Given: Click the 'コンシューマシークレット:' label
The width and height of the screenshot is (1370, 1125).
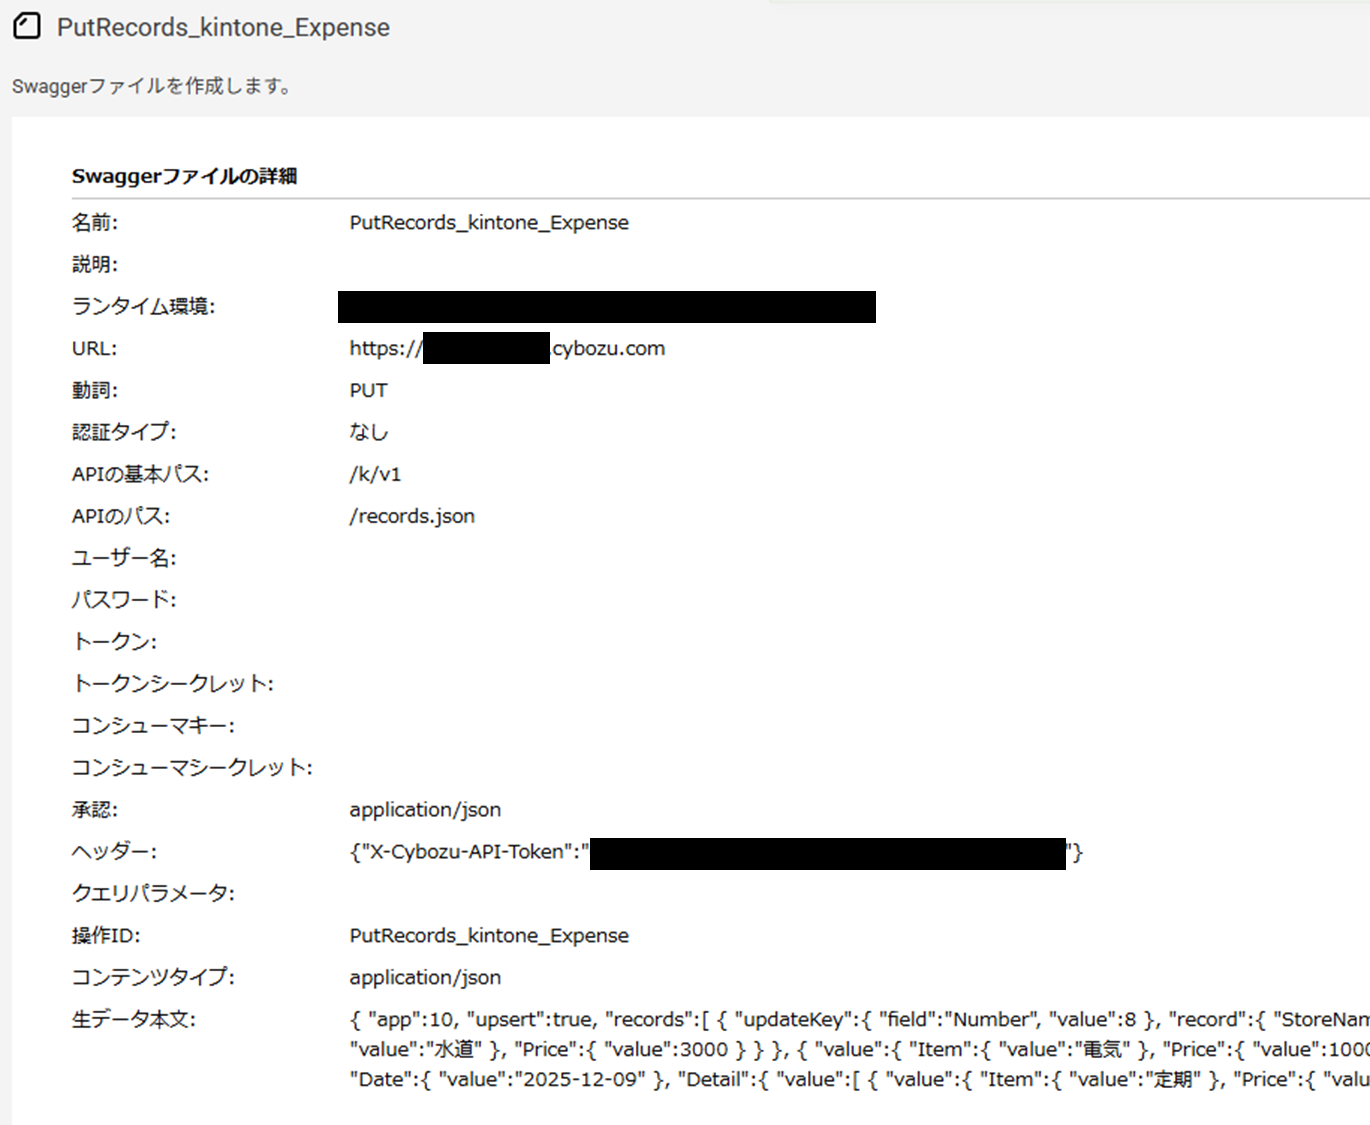Looking at the screenshot, I should point(192,768).
